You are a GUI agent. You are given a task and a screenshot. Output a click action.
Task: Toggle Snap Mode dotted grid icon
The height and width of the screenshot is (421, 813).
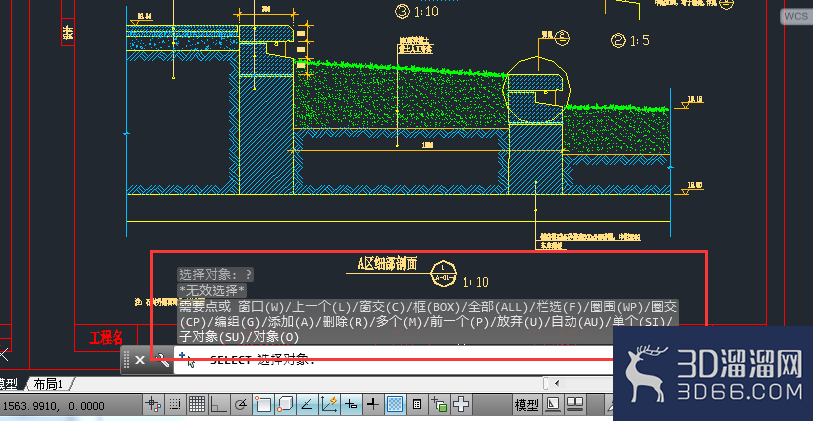[x=175, y=404]
